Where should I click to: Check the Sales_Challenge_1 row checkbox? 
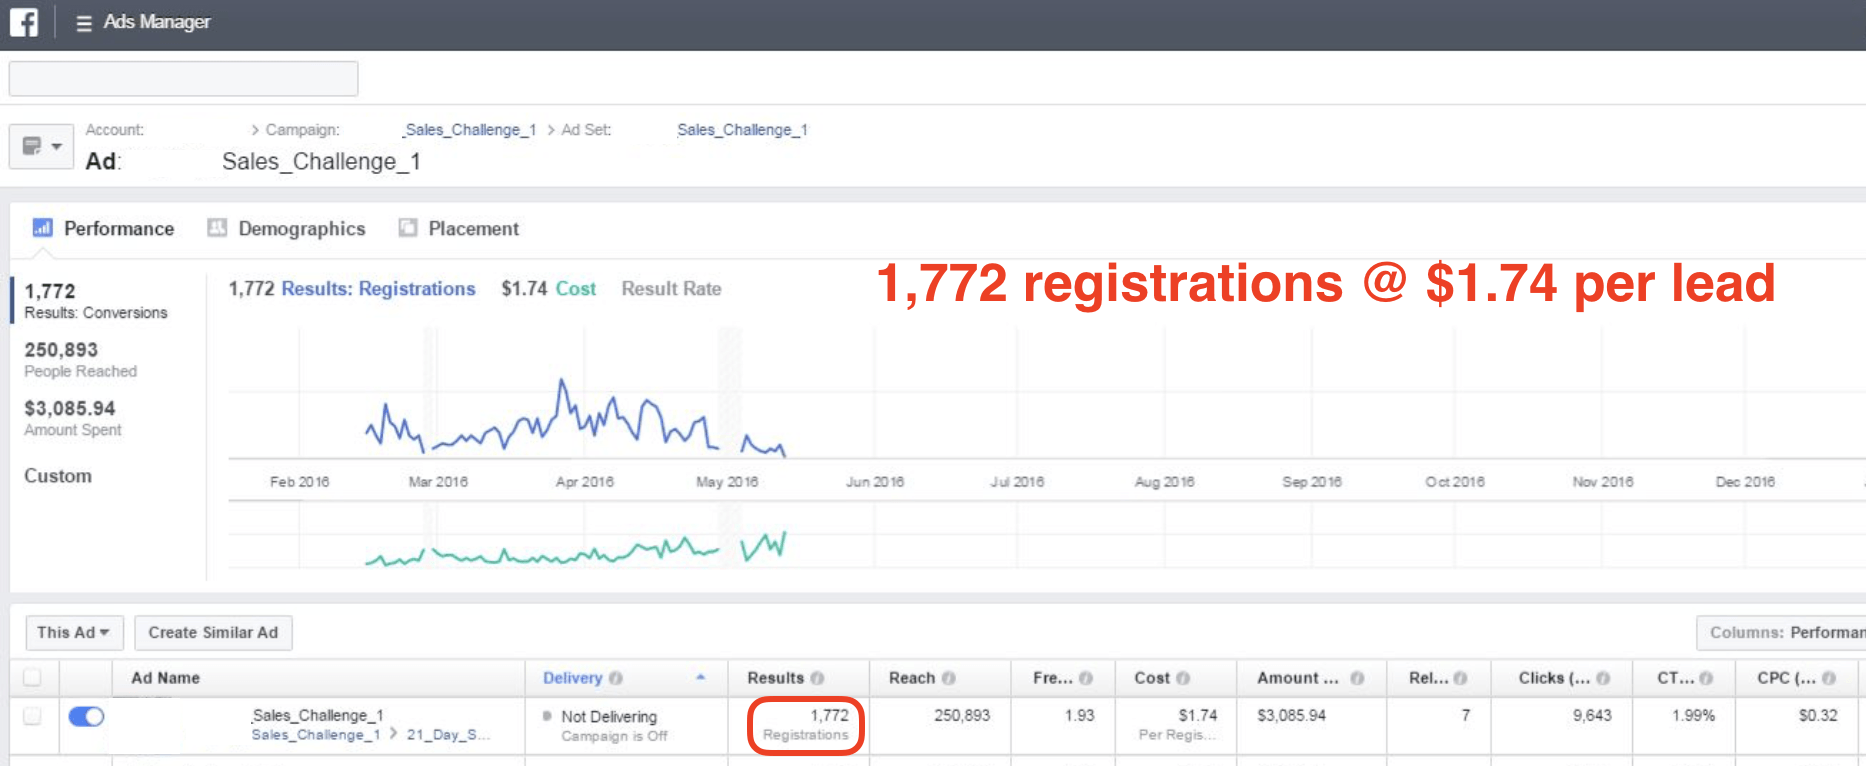point(32,716)
